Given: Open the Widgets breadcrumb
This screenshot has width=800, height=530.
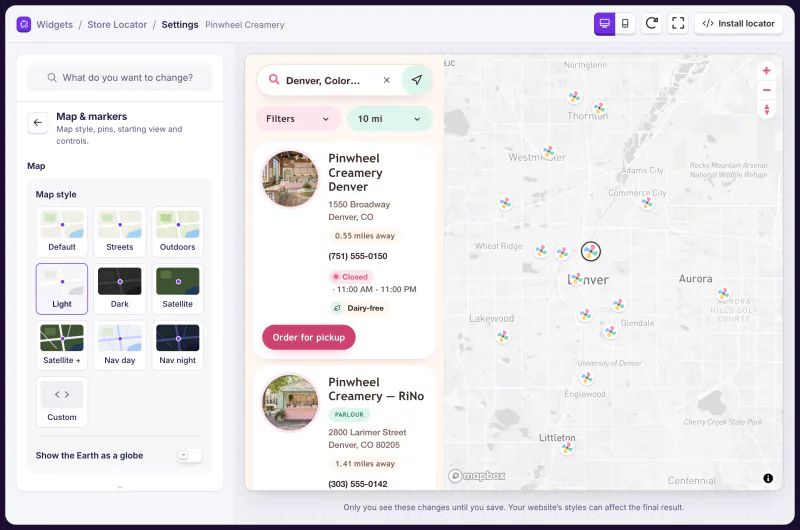Looking at the screenshot, I should [55, 24].
